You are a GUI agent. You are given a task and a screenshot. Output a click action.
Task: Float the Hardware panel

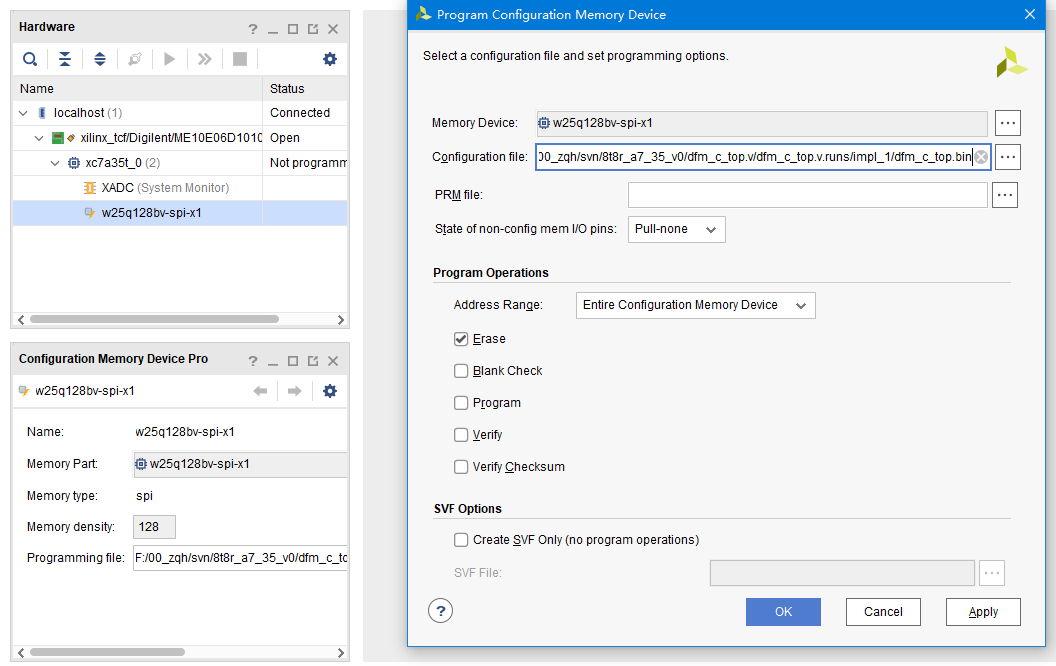(313, 29)
